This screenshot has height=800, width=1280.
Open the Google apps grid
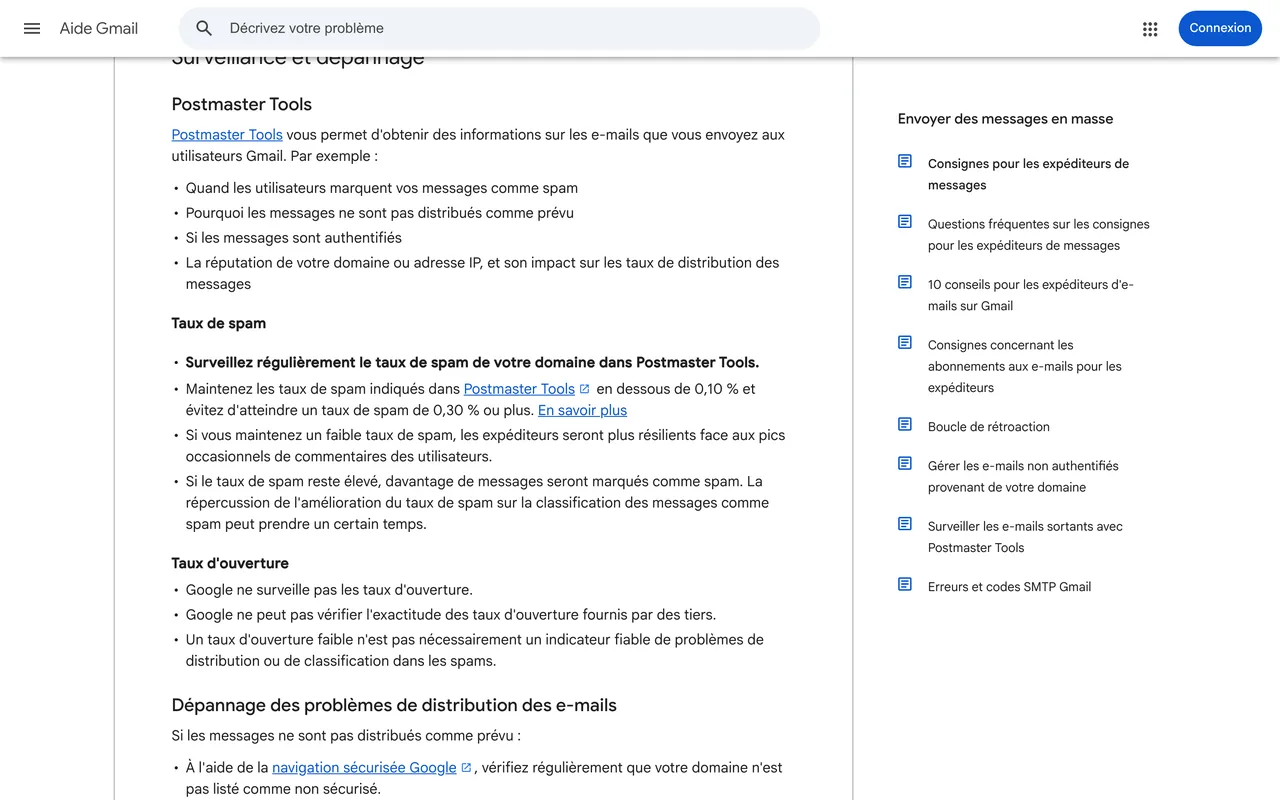1150,29
